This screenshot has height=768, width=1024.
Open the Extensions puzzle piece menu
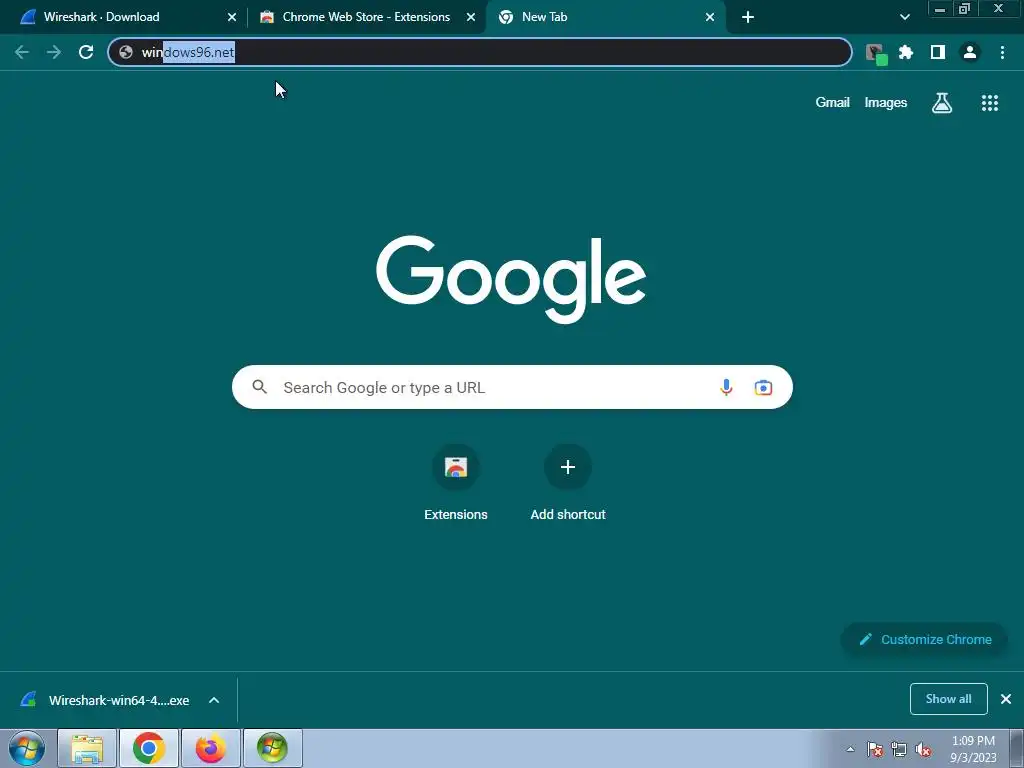click(x=906, y=52)
